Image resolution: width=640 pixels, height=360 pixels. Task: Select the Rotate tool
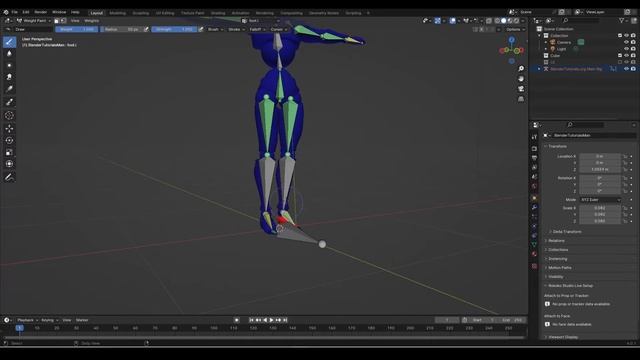coord(9,140)
